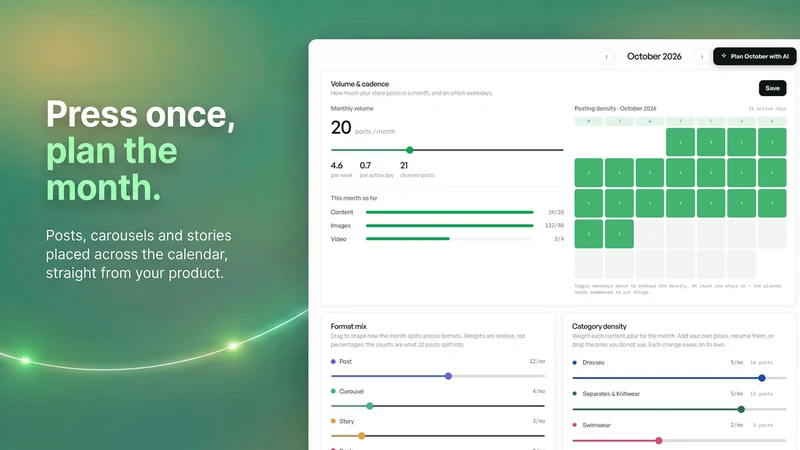Click the 29/20 Content count

(x=556, y=212)
